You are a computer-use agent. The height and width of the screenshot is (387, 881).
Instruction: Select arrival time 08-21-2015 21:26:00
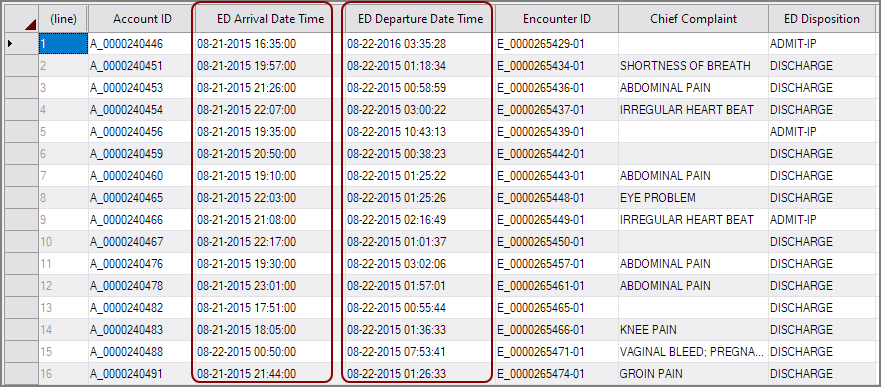(x=270, y=88)
